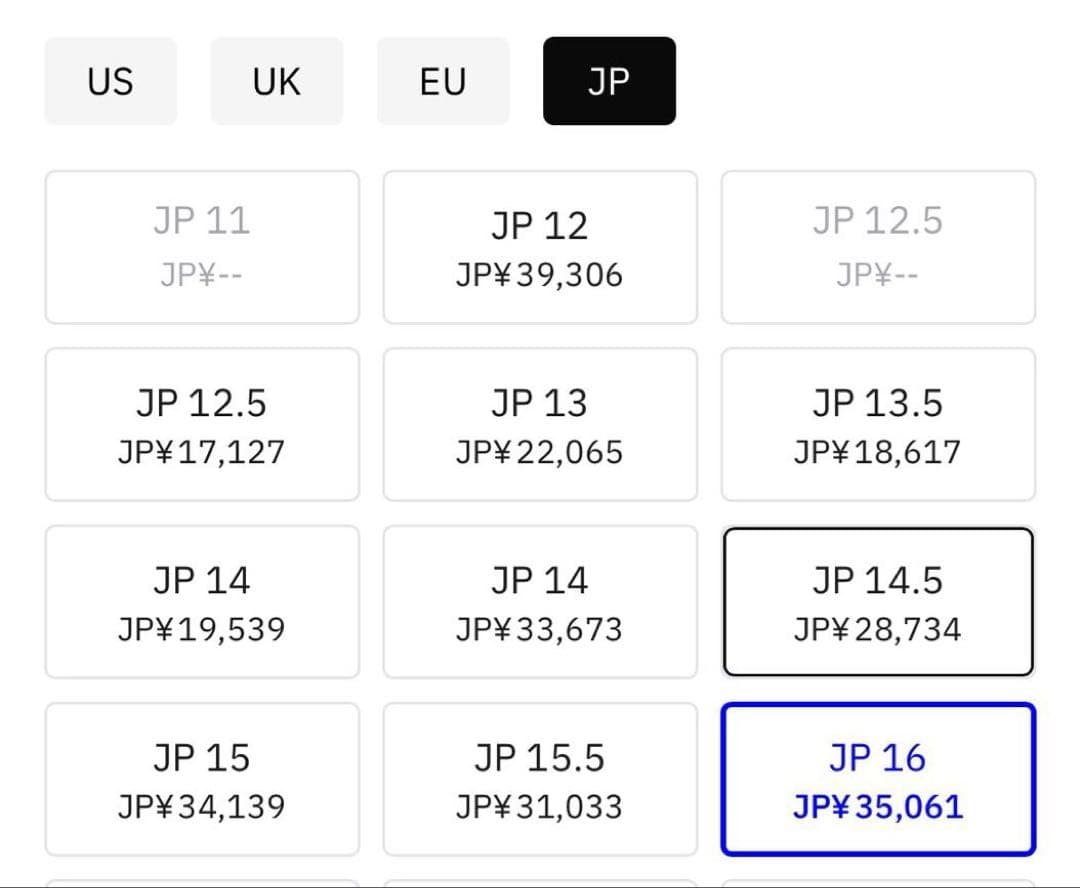Choose the JP 13 size tile

[x=540, y=424]
